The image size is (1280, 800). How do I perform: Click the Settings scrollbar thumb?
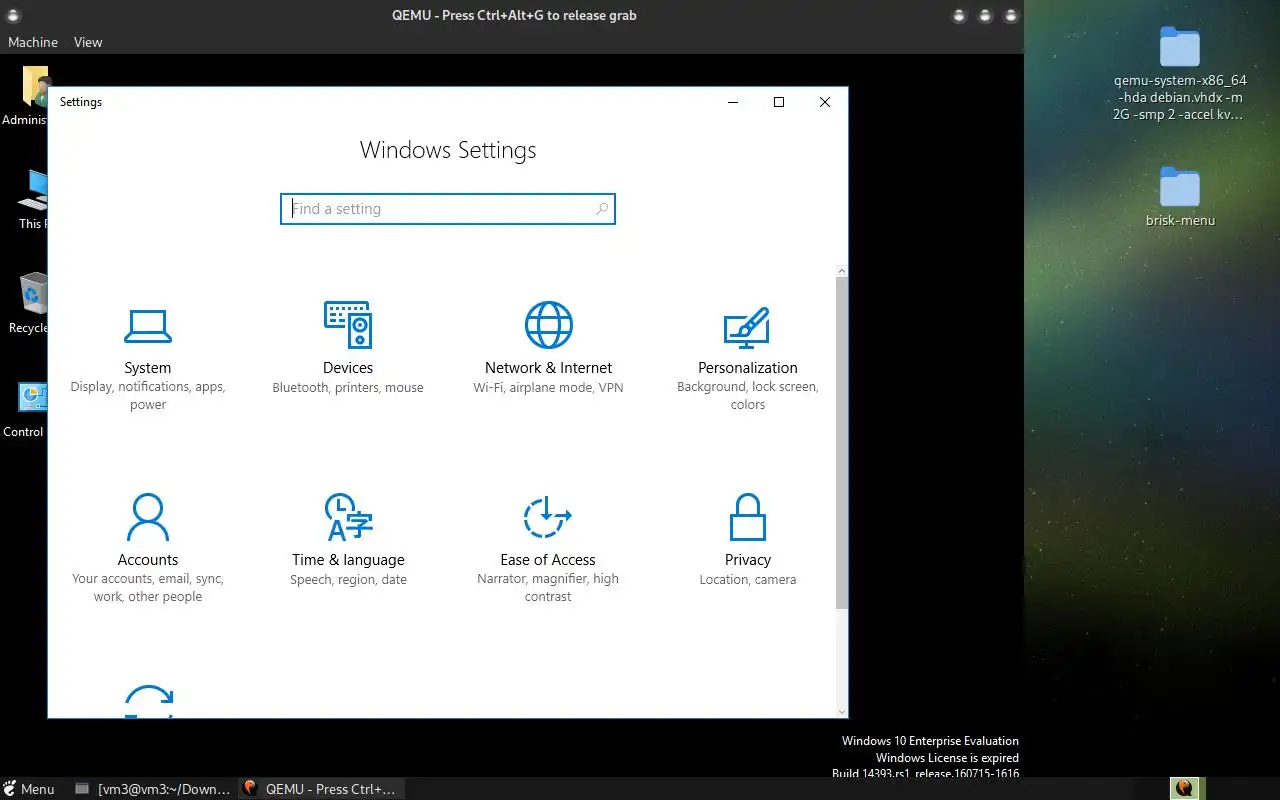coord(842,443)
